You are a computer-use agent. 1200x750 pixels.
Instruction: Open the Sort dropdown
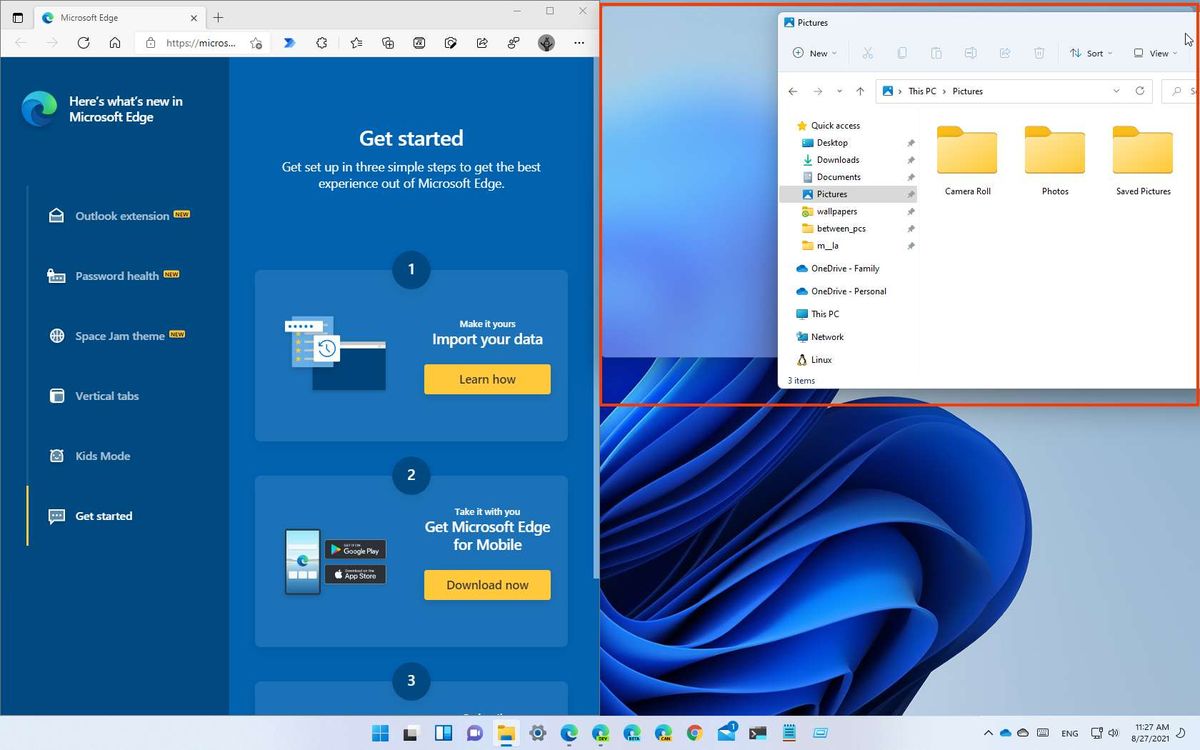(x=1090, y=53)
